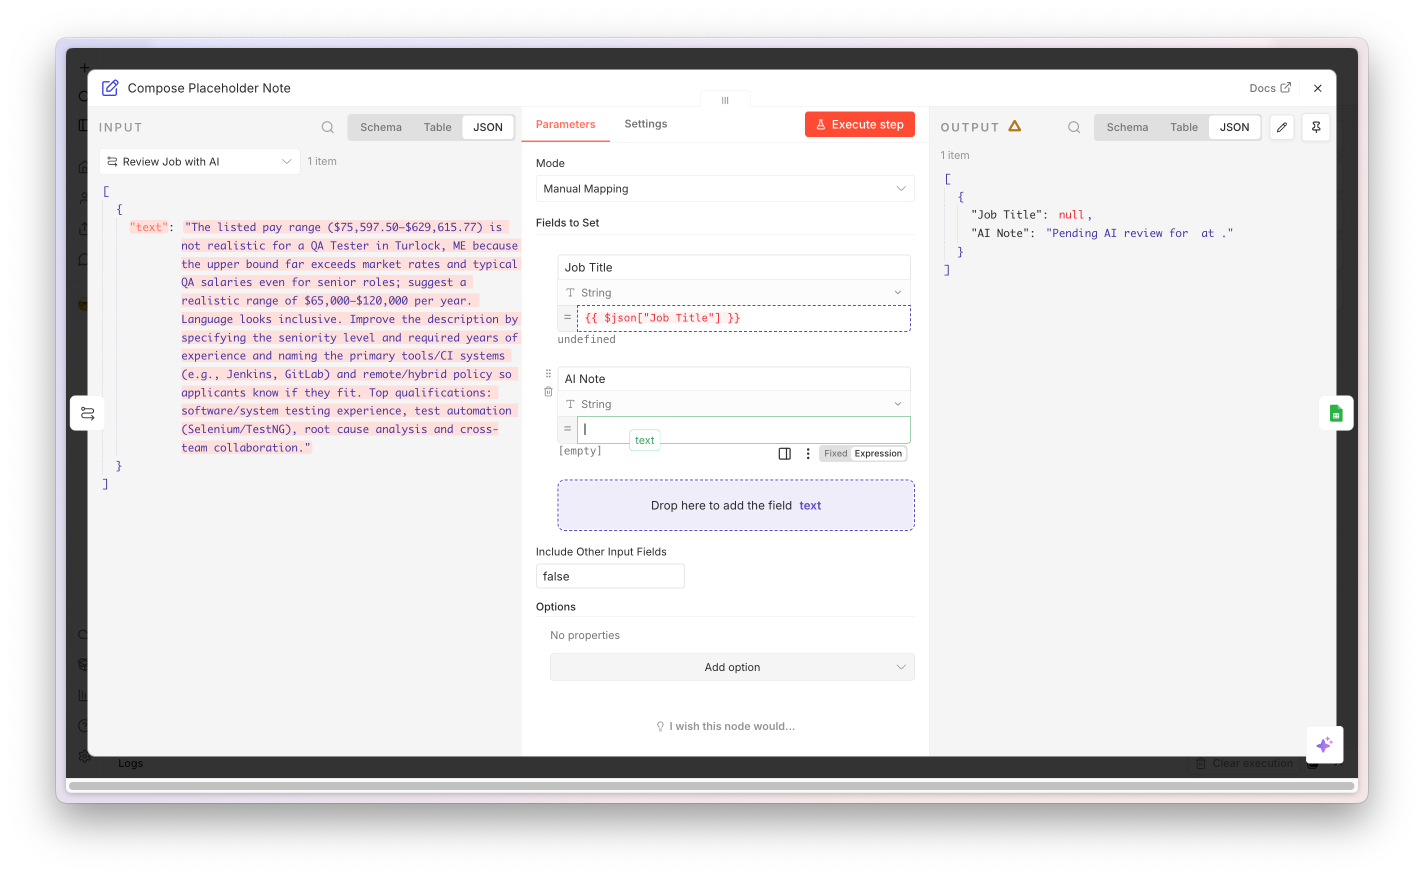
Task: Select the Schema tab in the INPUT panel
Action: click(x=381, y=127)
